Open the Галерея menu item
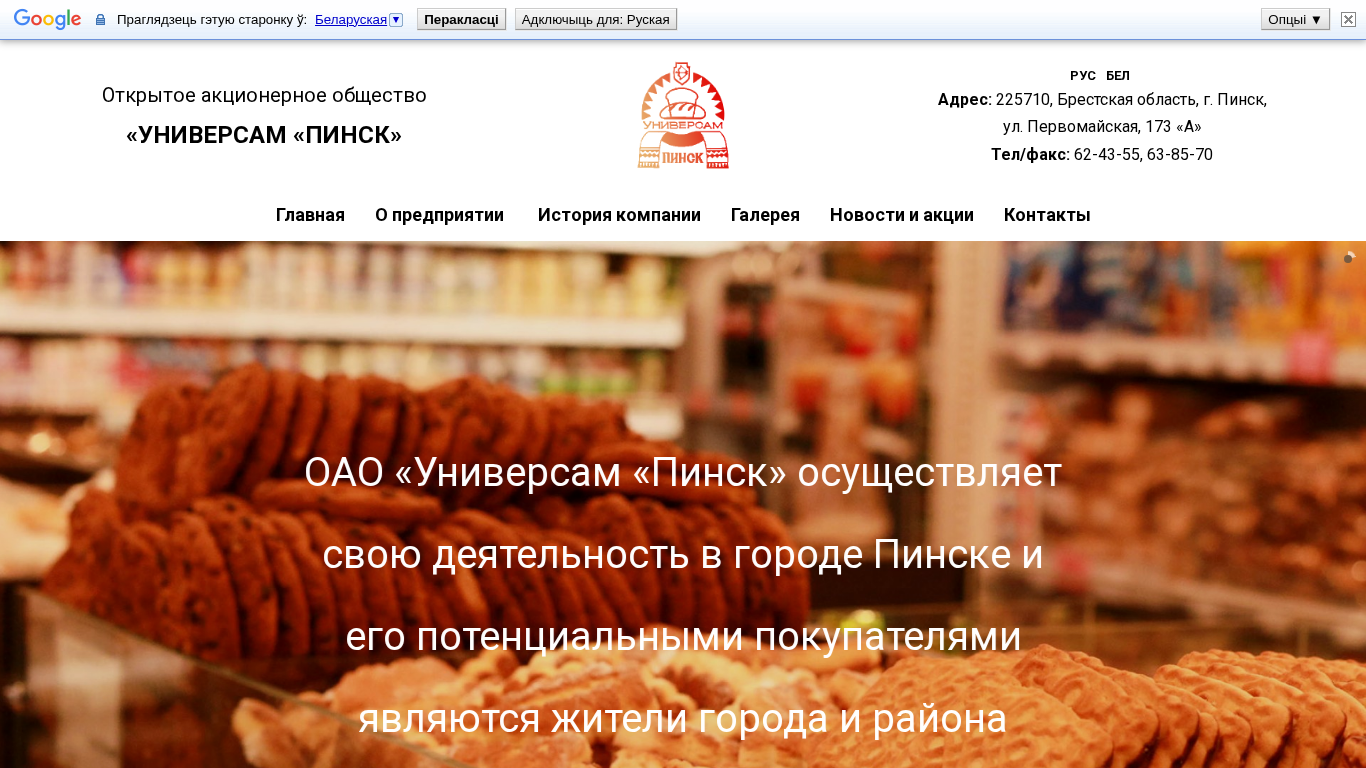The height and width of the screenshot is (768, 1366). pos(765,215)
